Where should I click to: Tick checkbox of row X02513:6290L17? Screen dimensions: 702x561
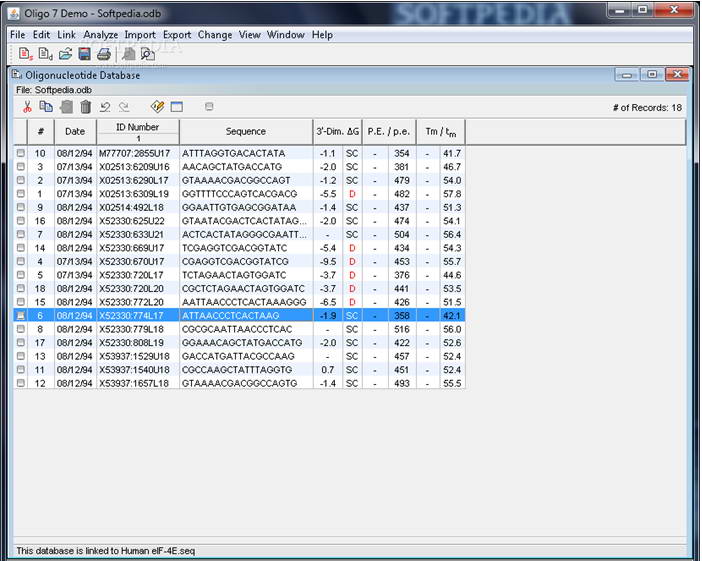(21, 180)
